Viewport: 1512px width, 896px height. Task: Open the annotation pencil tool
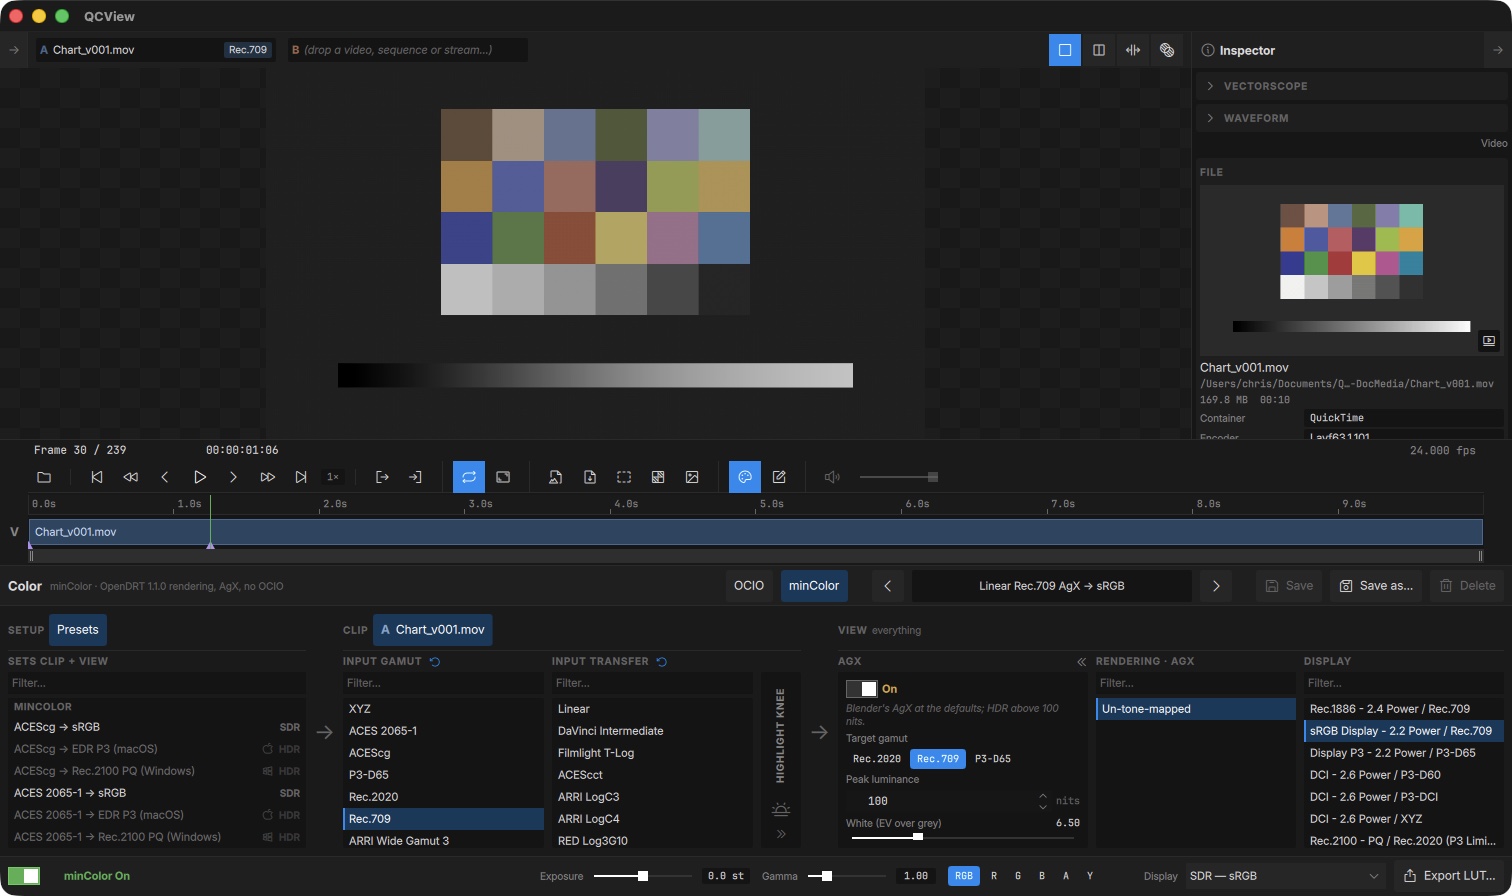coord(779,477)
